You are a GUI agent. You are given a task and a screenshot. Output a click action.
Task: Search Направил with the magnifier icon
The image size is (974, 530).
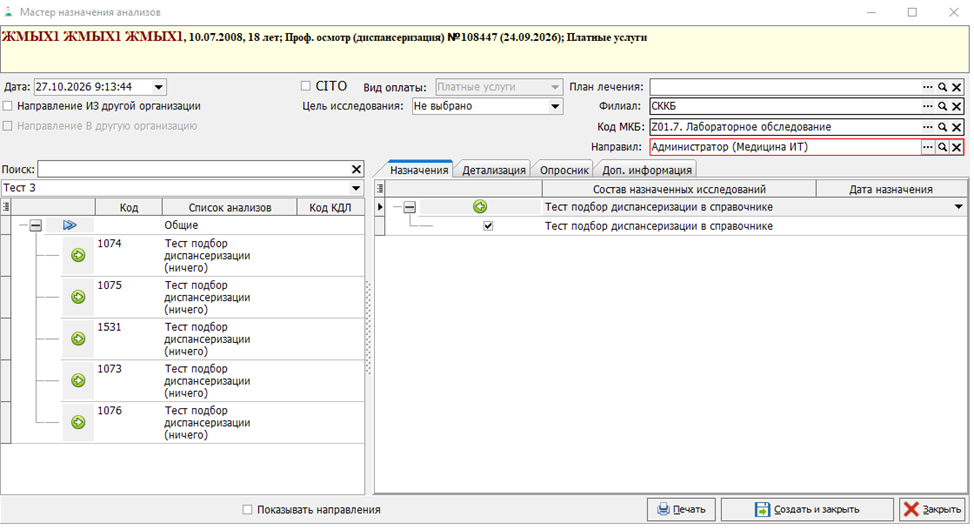942,147
